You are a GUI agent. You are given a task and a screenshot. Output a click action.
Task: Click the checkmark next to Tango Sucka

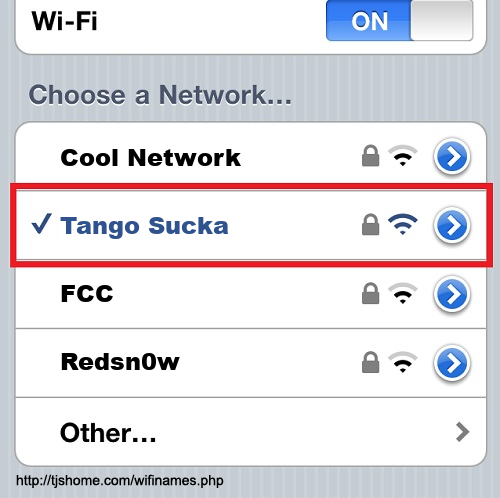[41, 224]
